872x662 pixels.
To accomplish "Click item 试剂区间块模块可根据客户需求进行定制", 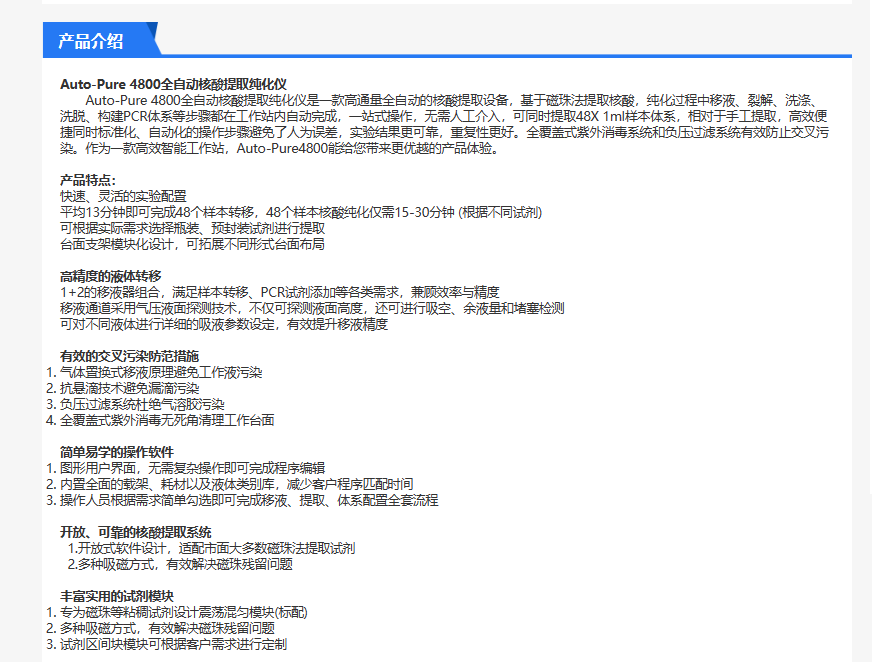I will [x=174, y=645].
